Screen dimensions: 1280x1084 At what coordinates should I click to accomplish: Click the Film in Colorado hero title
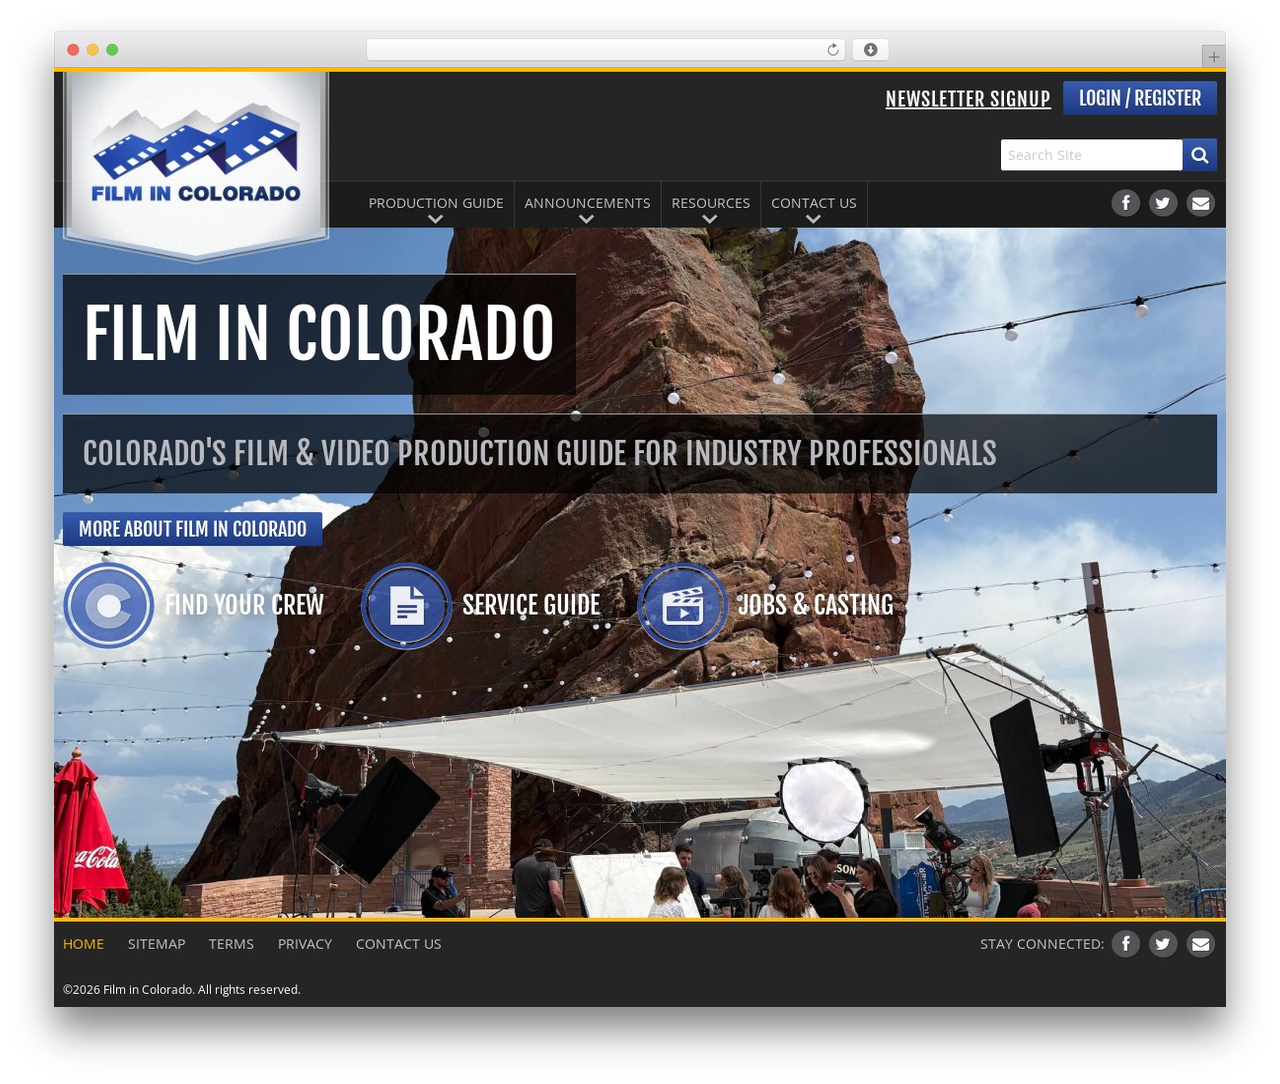point(319,334)
